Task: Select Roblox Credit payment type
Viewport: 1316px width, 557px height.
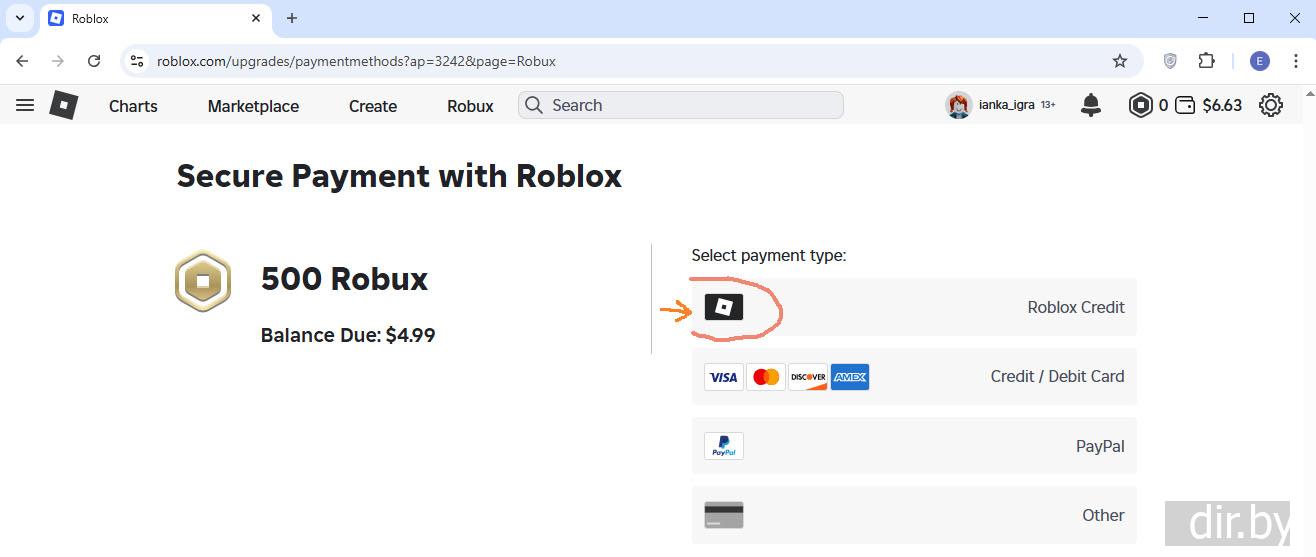Action: 913,307
